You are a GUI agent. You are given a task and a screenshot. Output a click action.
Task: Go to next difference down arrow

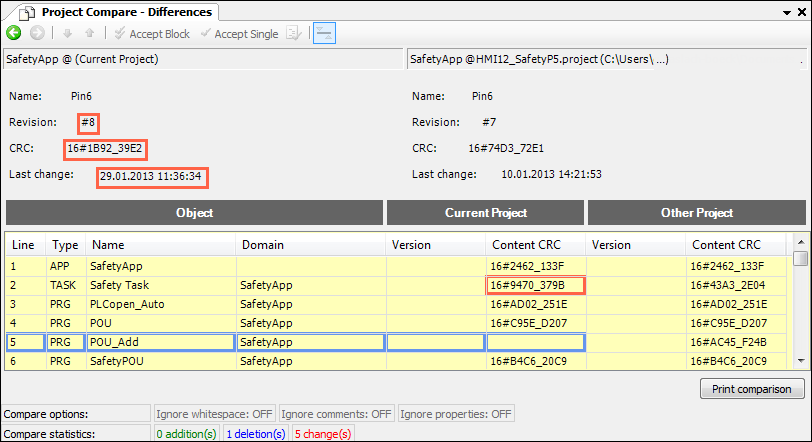click(68, 33)
